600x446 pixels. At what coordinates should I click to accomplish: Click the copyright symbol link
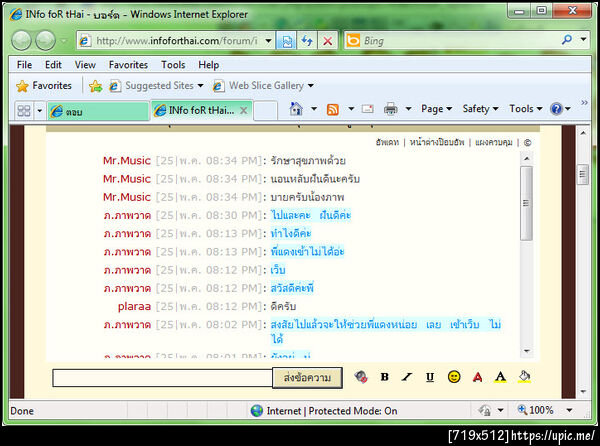(527, 143)
